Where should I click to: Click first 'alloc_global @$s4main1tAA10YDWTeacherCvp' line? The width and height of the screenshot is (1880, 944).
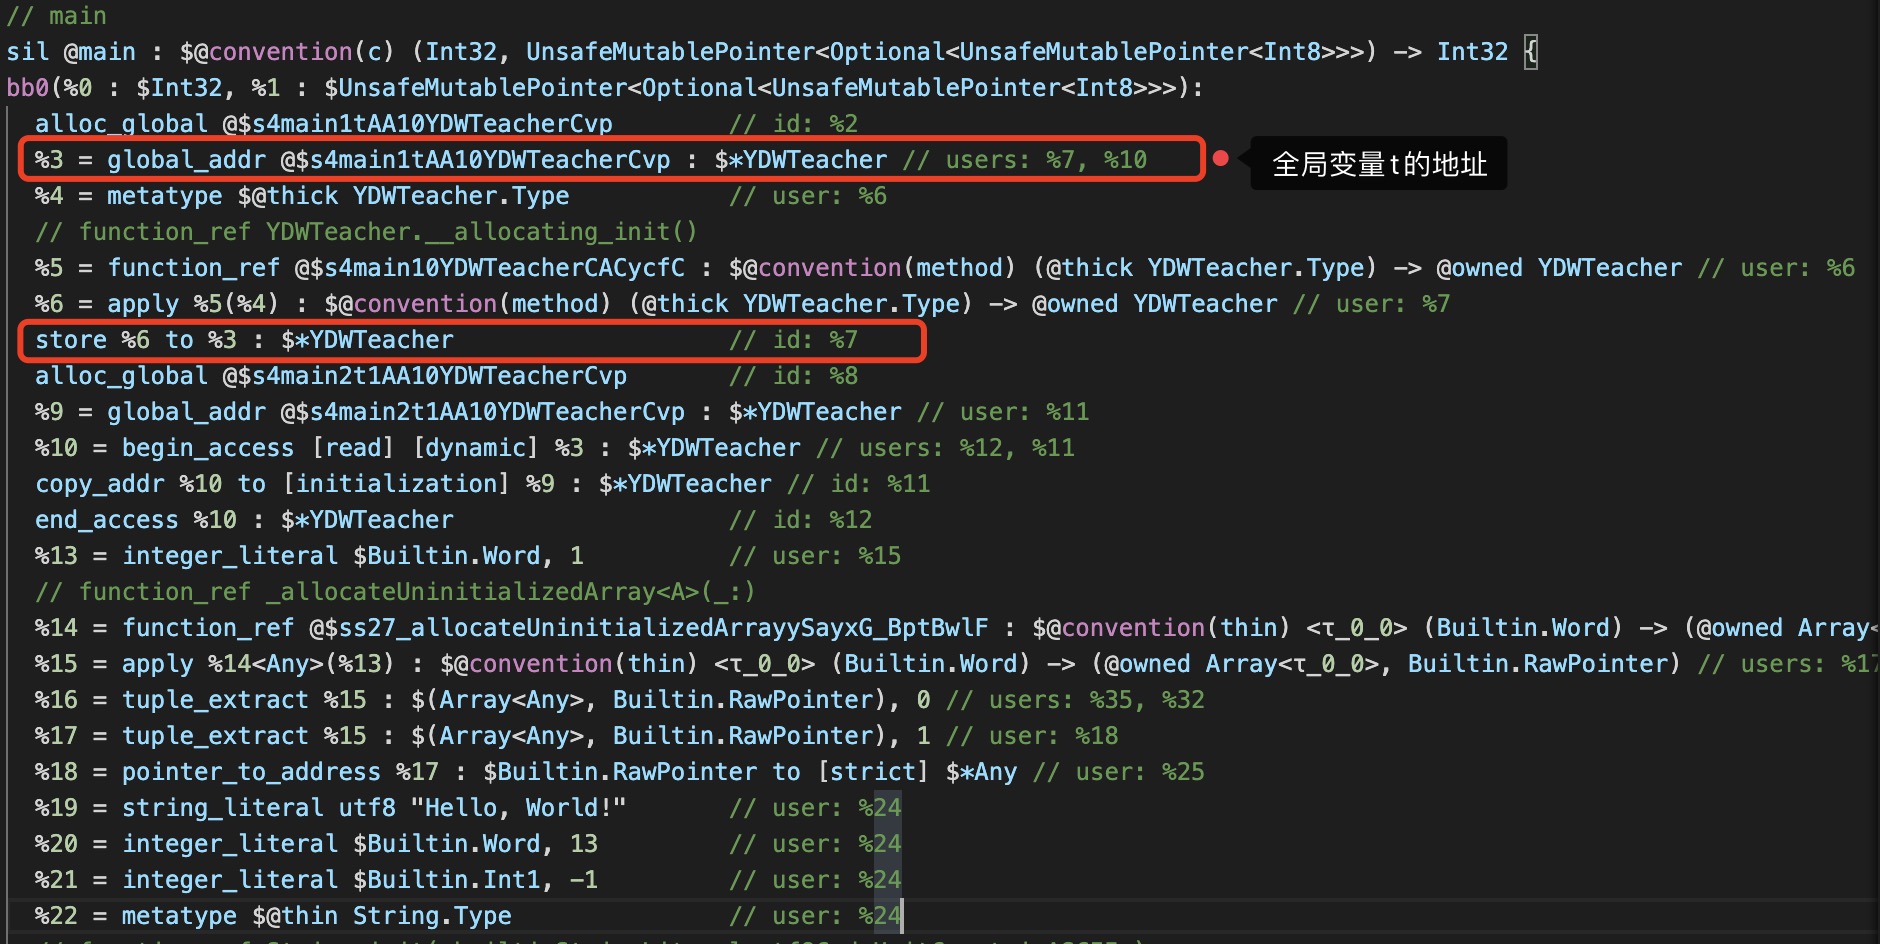click(x=446, y=124)
